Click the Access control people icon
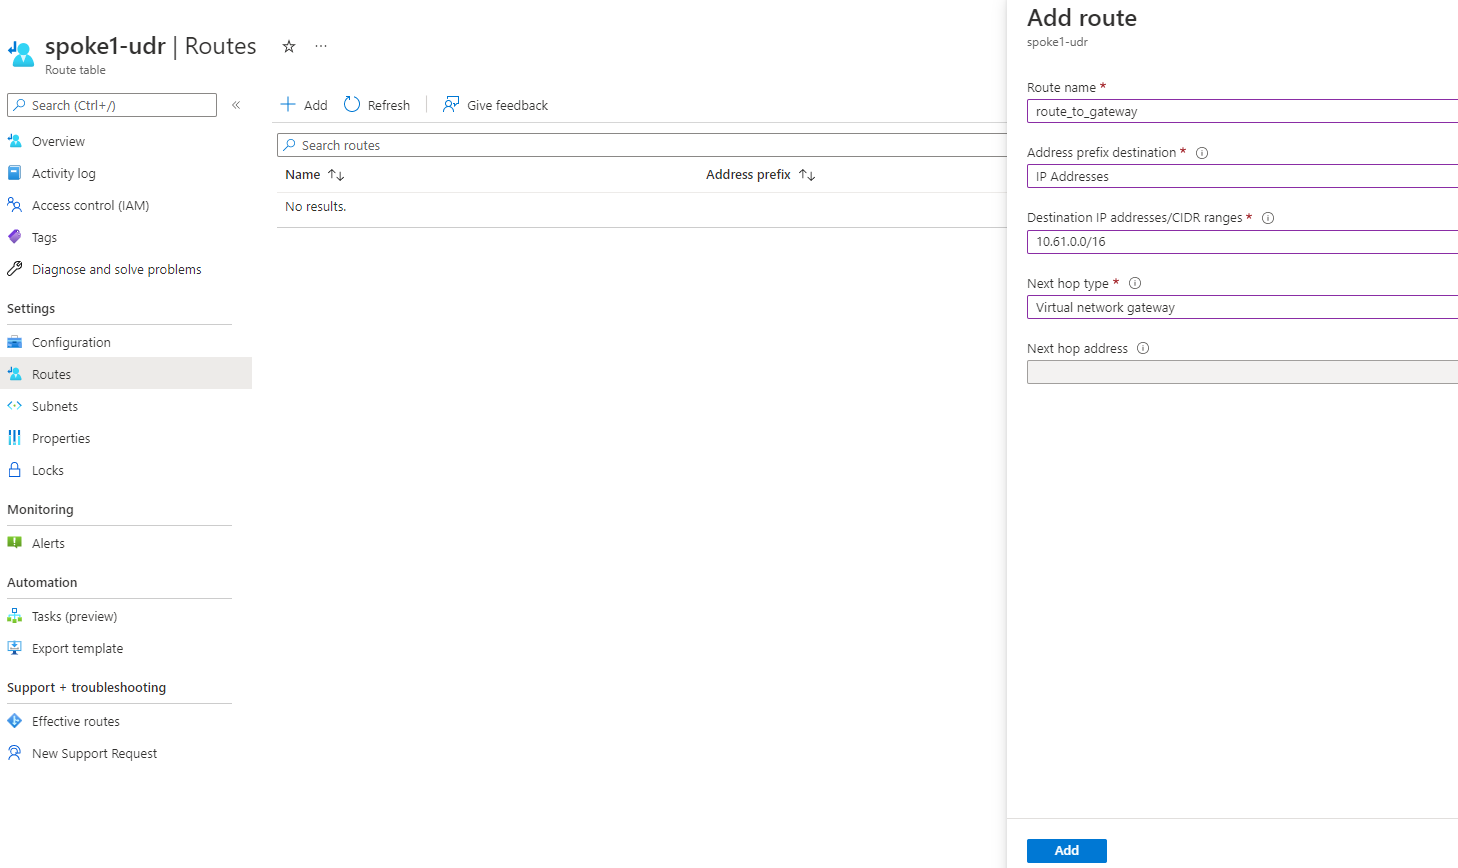The image size is (1458, 868). tap(15, 205)
